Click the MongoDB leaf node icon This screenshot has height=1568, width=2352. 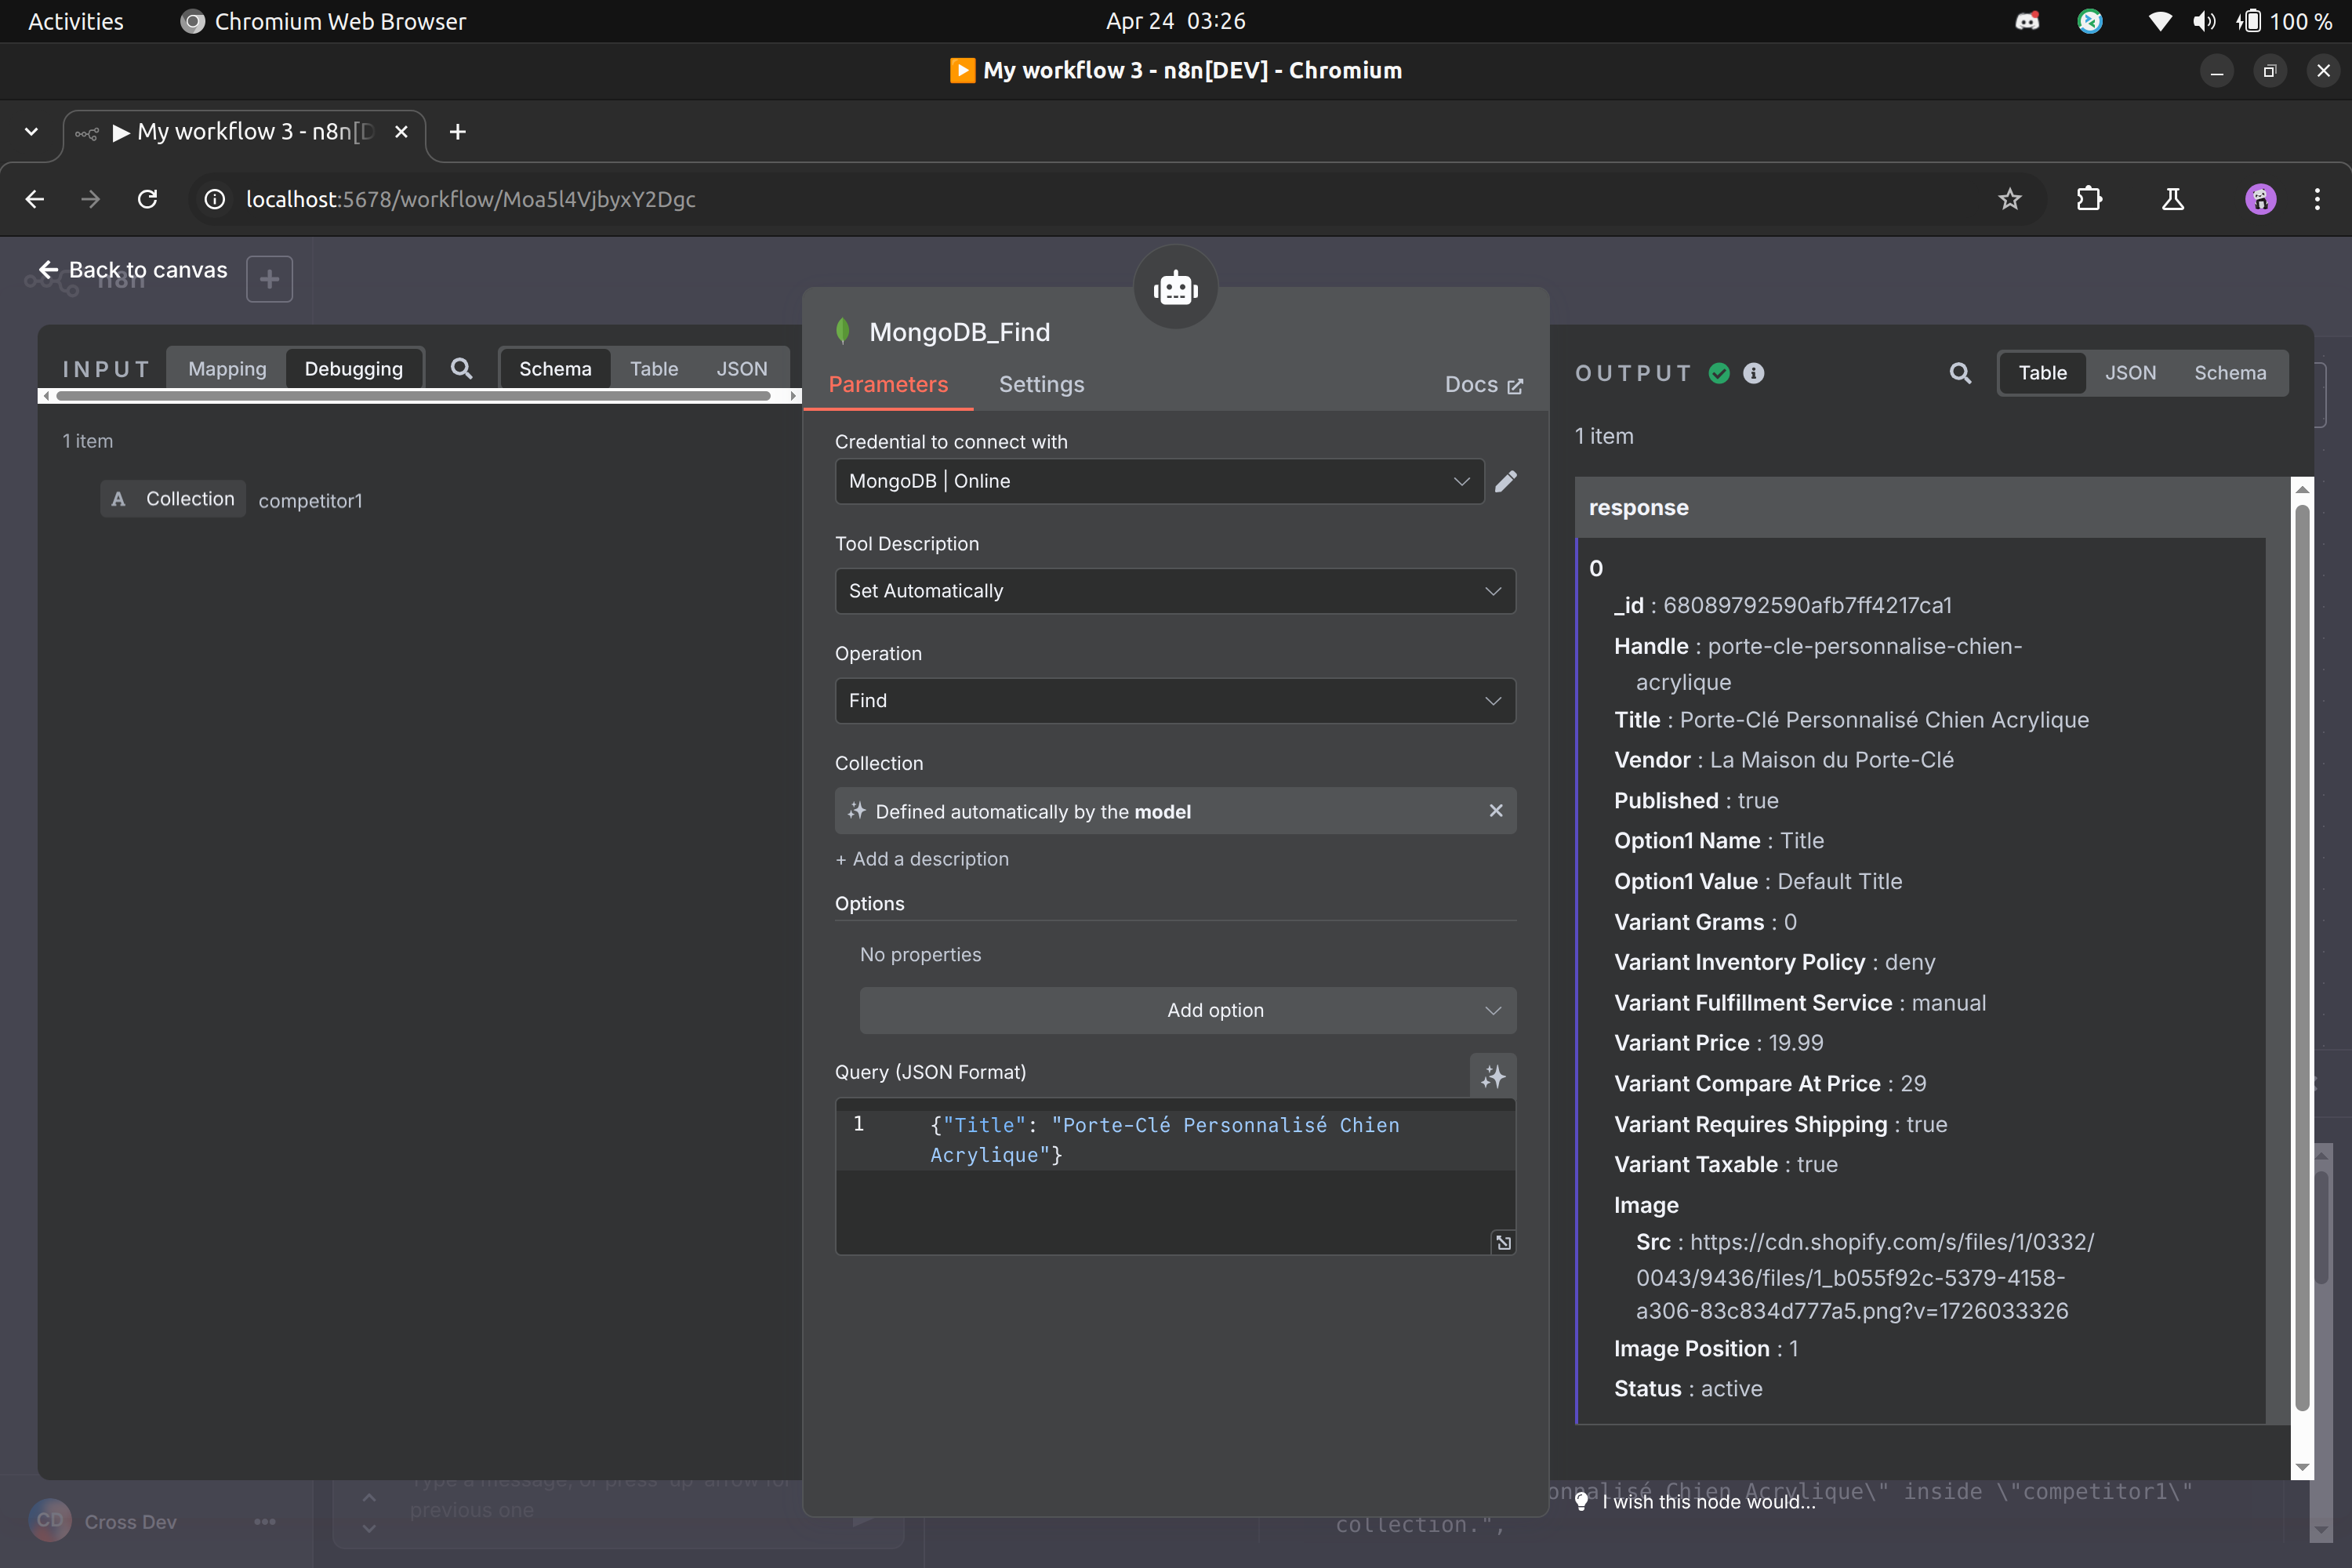coord(843,331)
